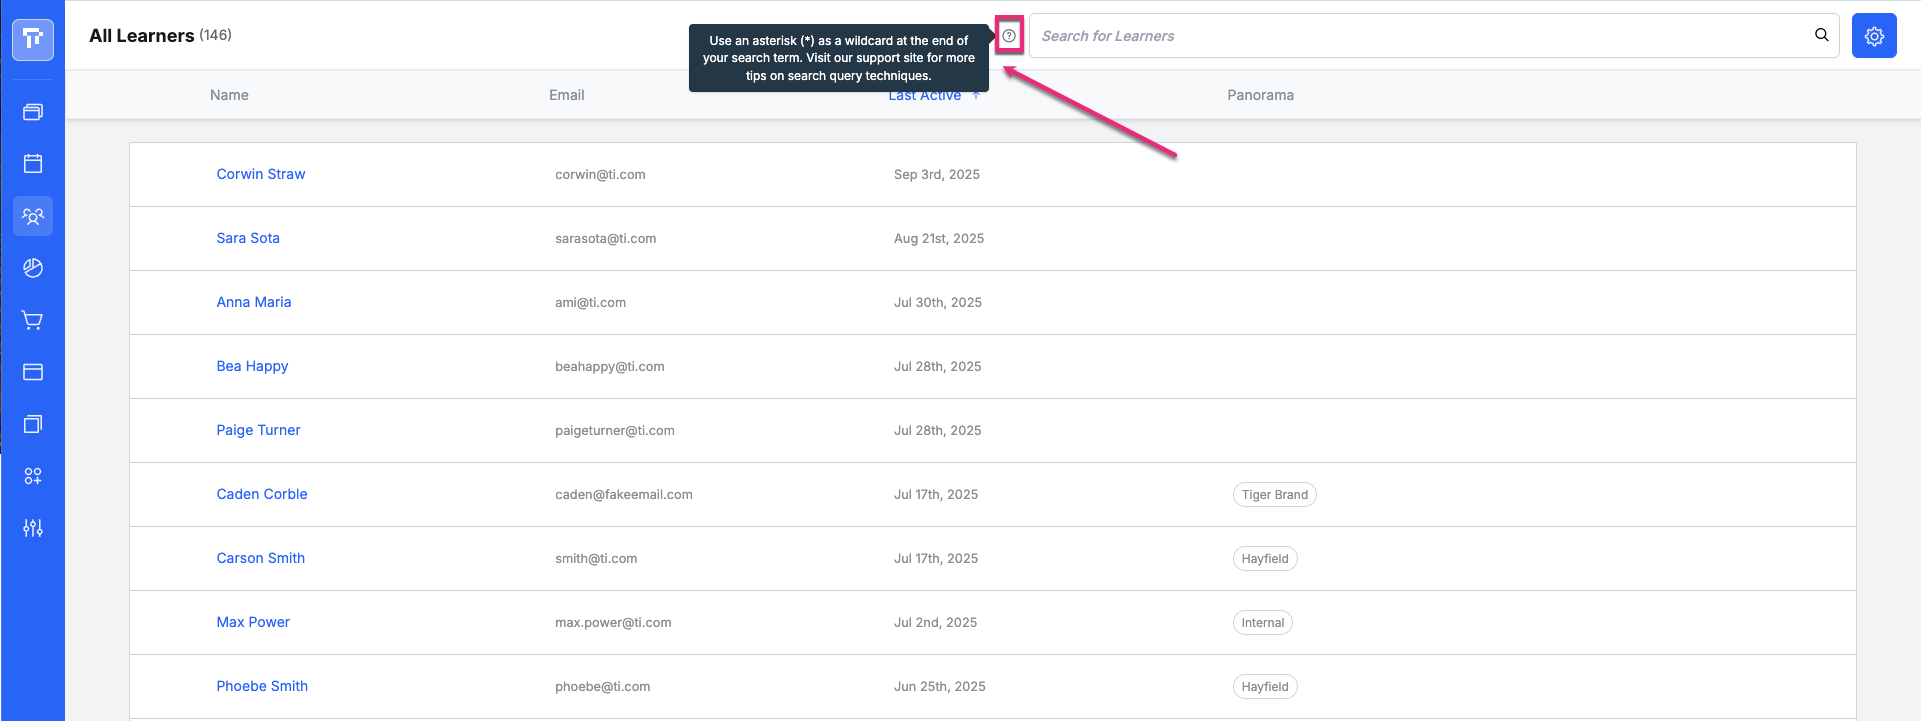Click the magnifying glass search icon
This screenshot has height=721, width=1921.
[1822, 35]
